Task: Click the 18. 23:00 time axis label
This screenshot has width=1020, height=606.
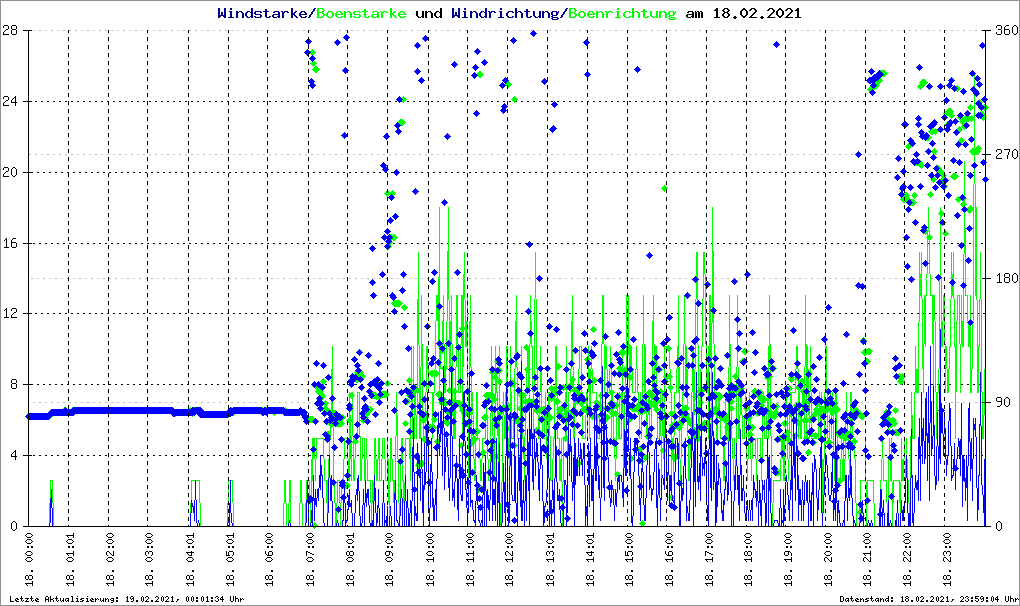Action: [948, 561]
